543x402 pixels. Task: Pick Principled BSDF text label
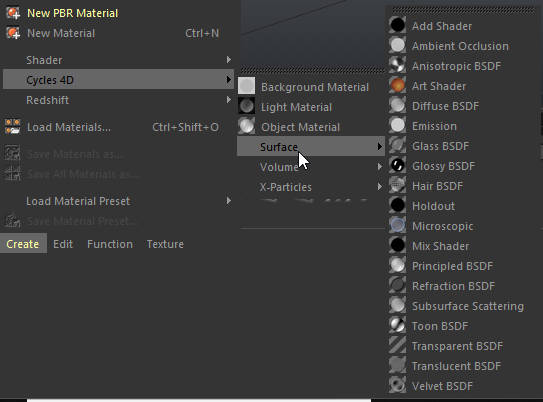(x=452, y=266)
